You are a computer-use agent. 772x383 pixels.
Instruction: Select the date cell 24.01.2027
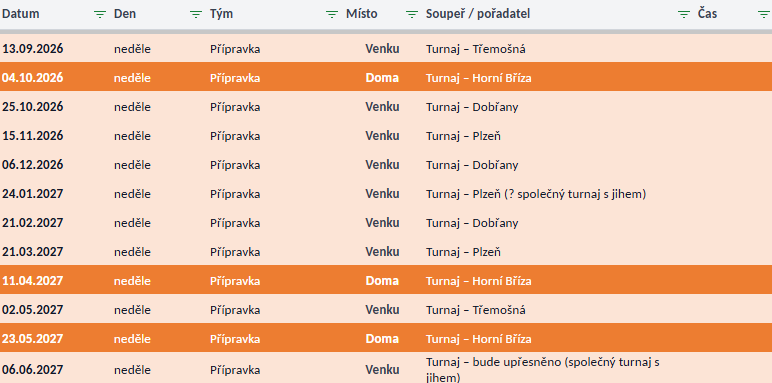point(32,194)
